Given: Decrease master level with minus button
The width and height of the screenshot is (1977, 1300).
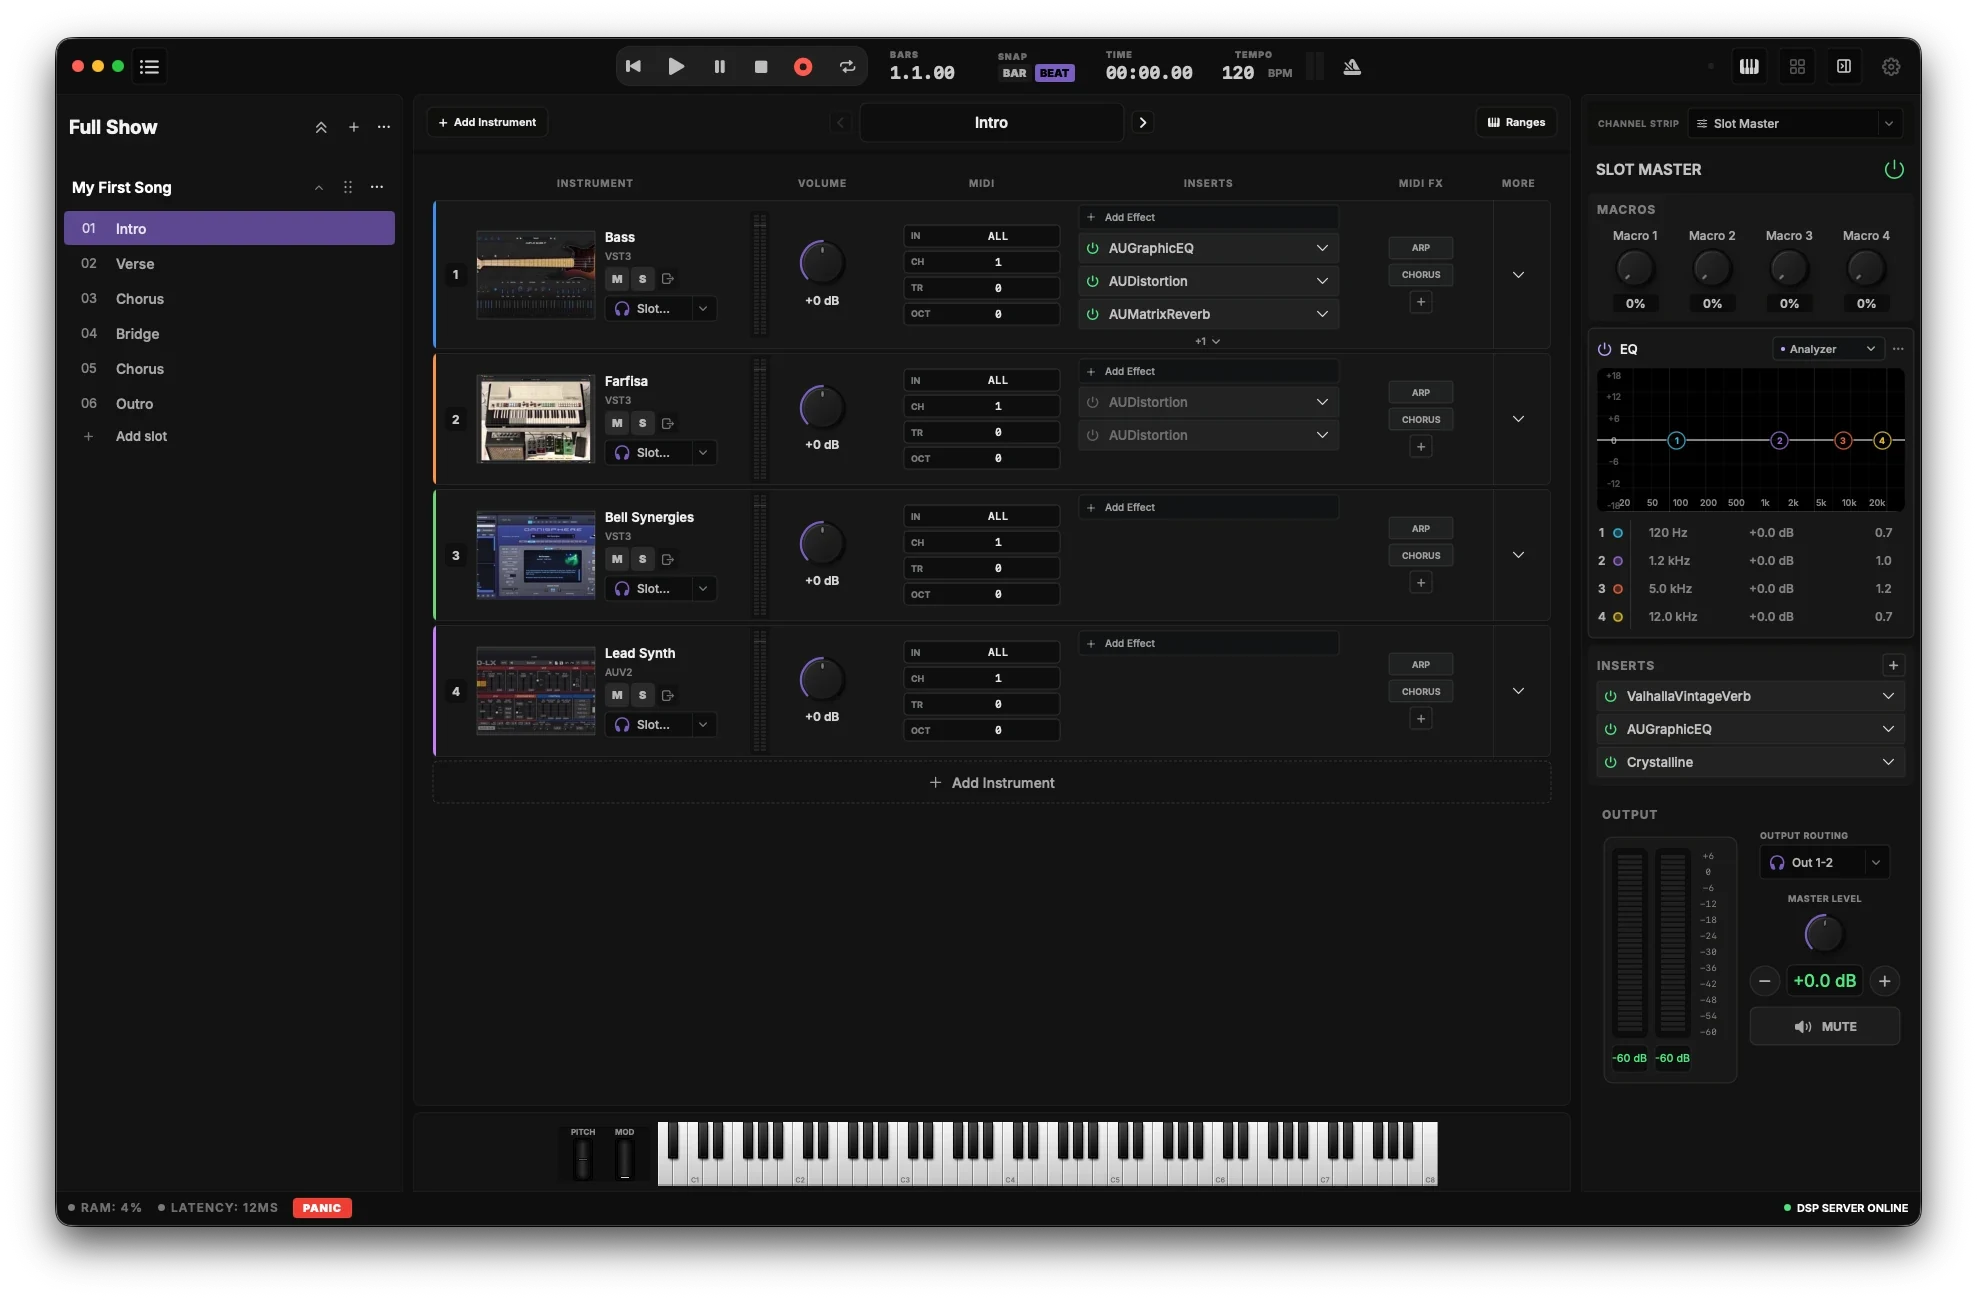Looking at the screenshot, I should click(1765, 981).
